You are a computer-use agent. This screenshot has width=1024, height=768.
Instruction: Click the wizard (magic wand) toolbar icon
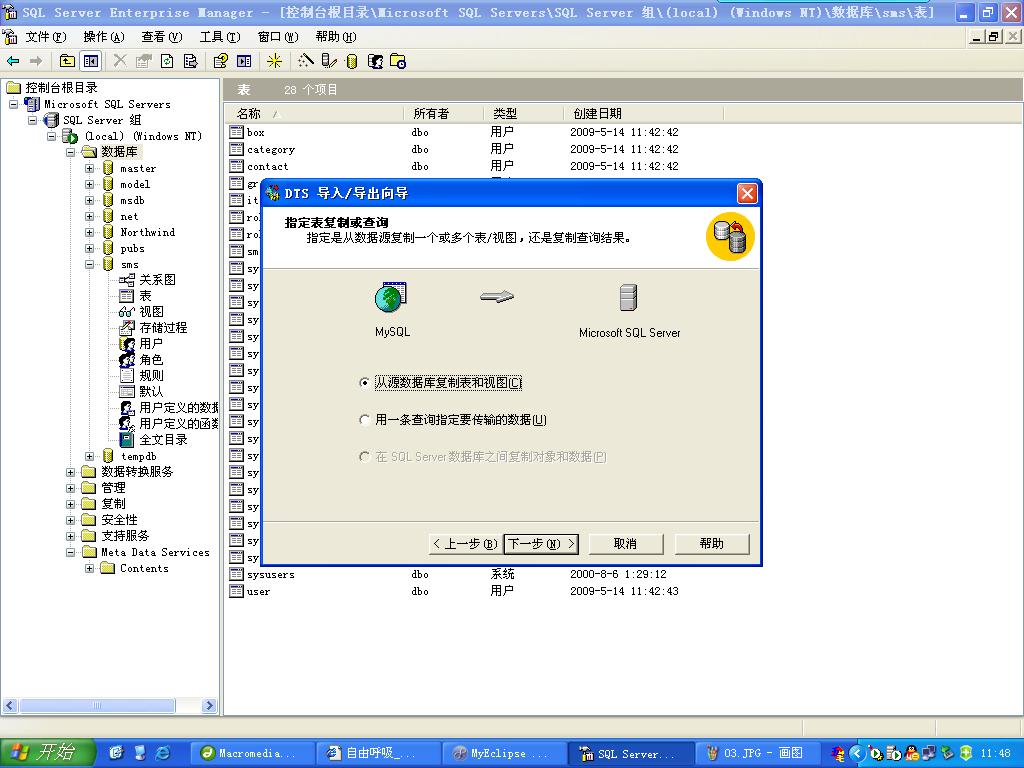tap(301, 61)
